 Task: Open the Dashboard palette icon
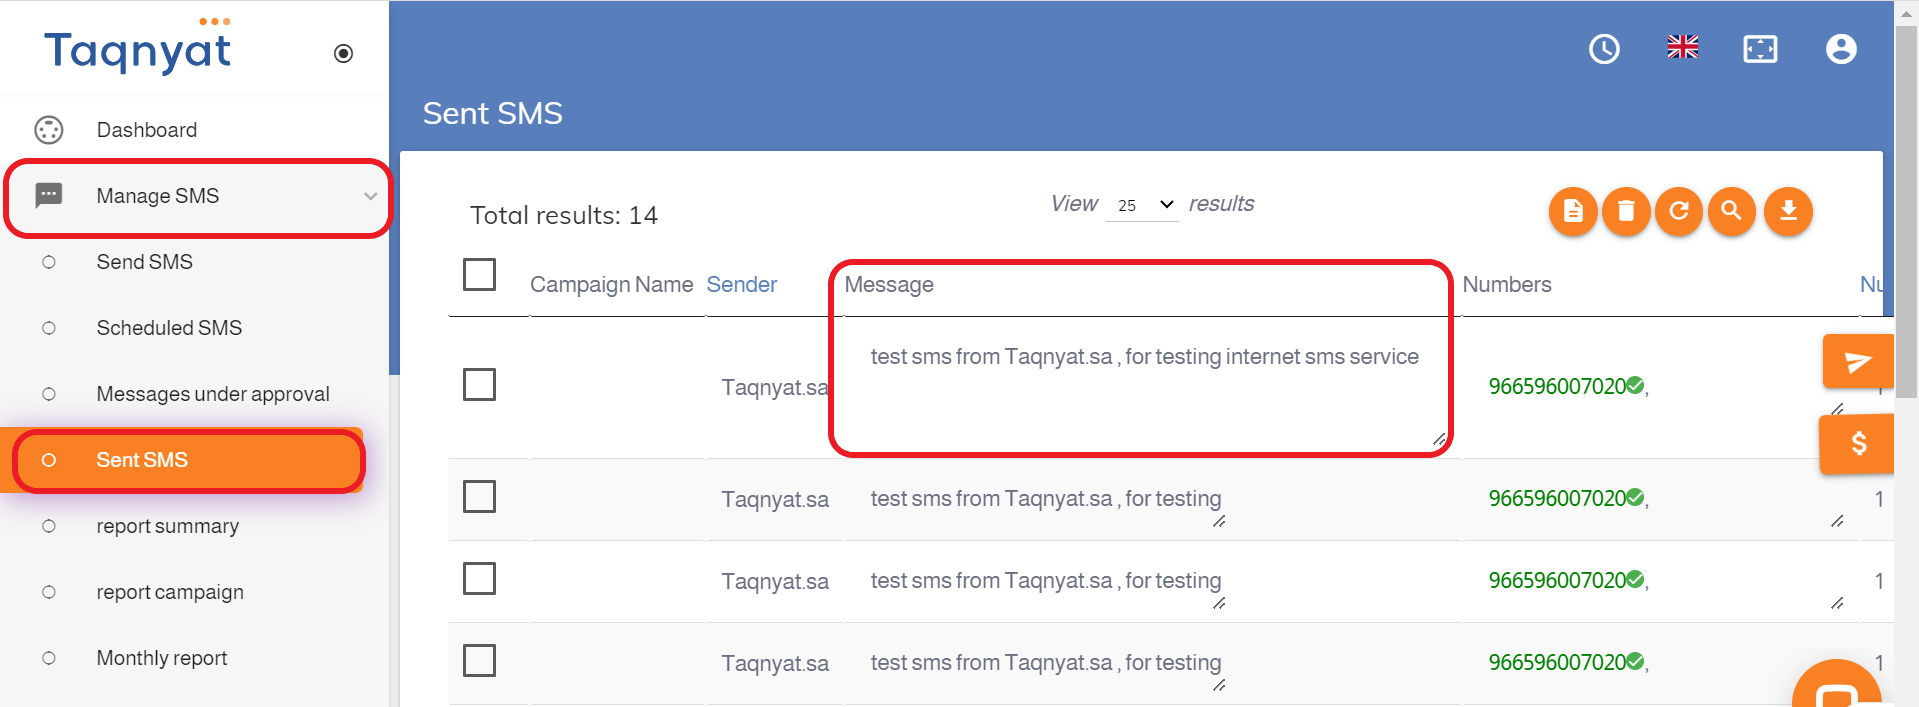[49, 130]
